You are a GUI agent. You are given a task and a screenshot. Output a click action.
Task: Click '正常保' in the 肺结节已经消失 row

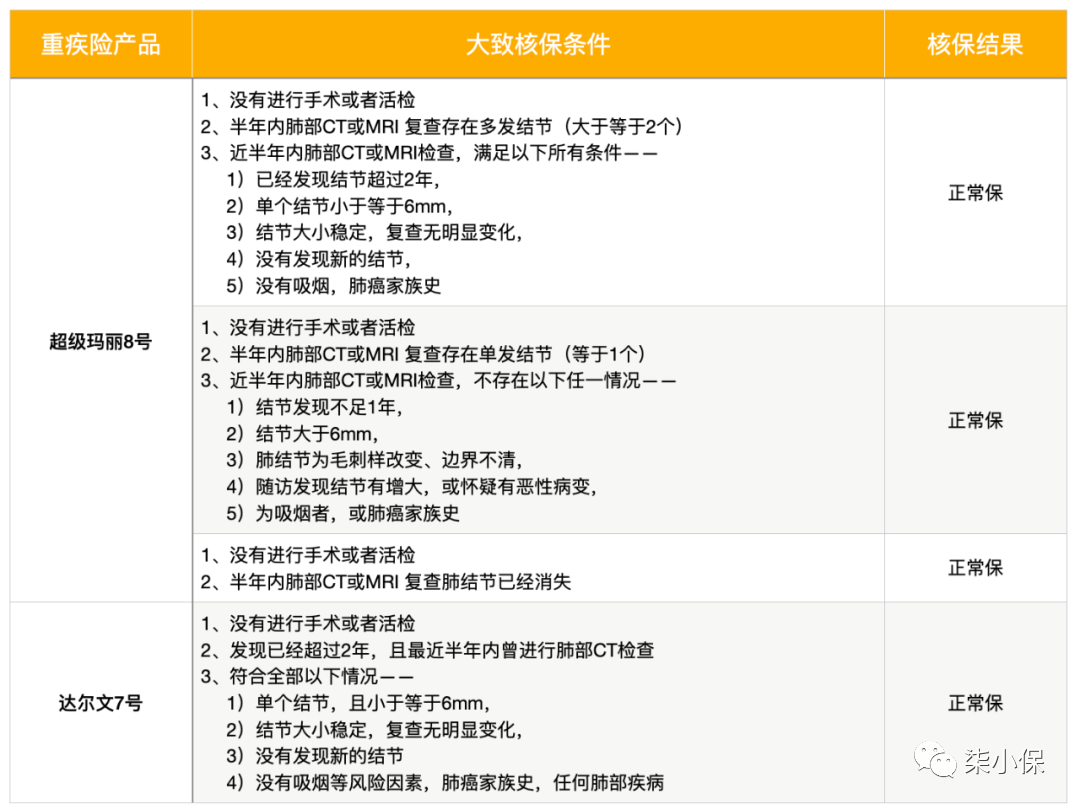[975, 568]
